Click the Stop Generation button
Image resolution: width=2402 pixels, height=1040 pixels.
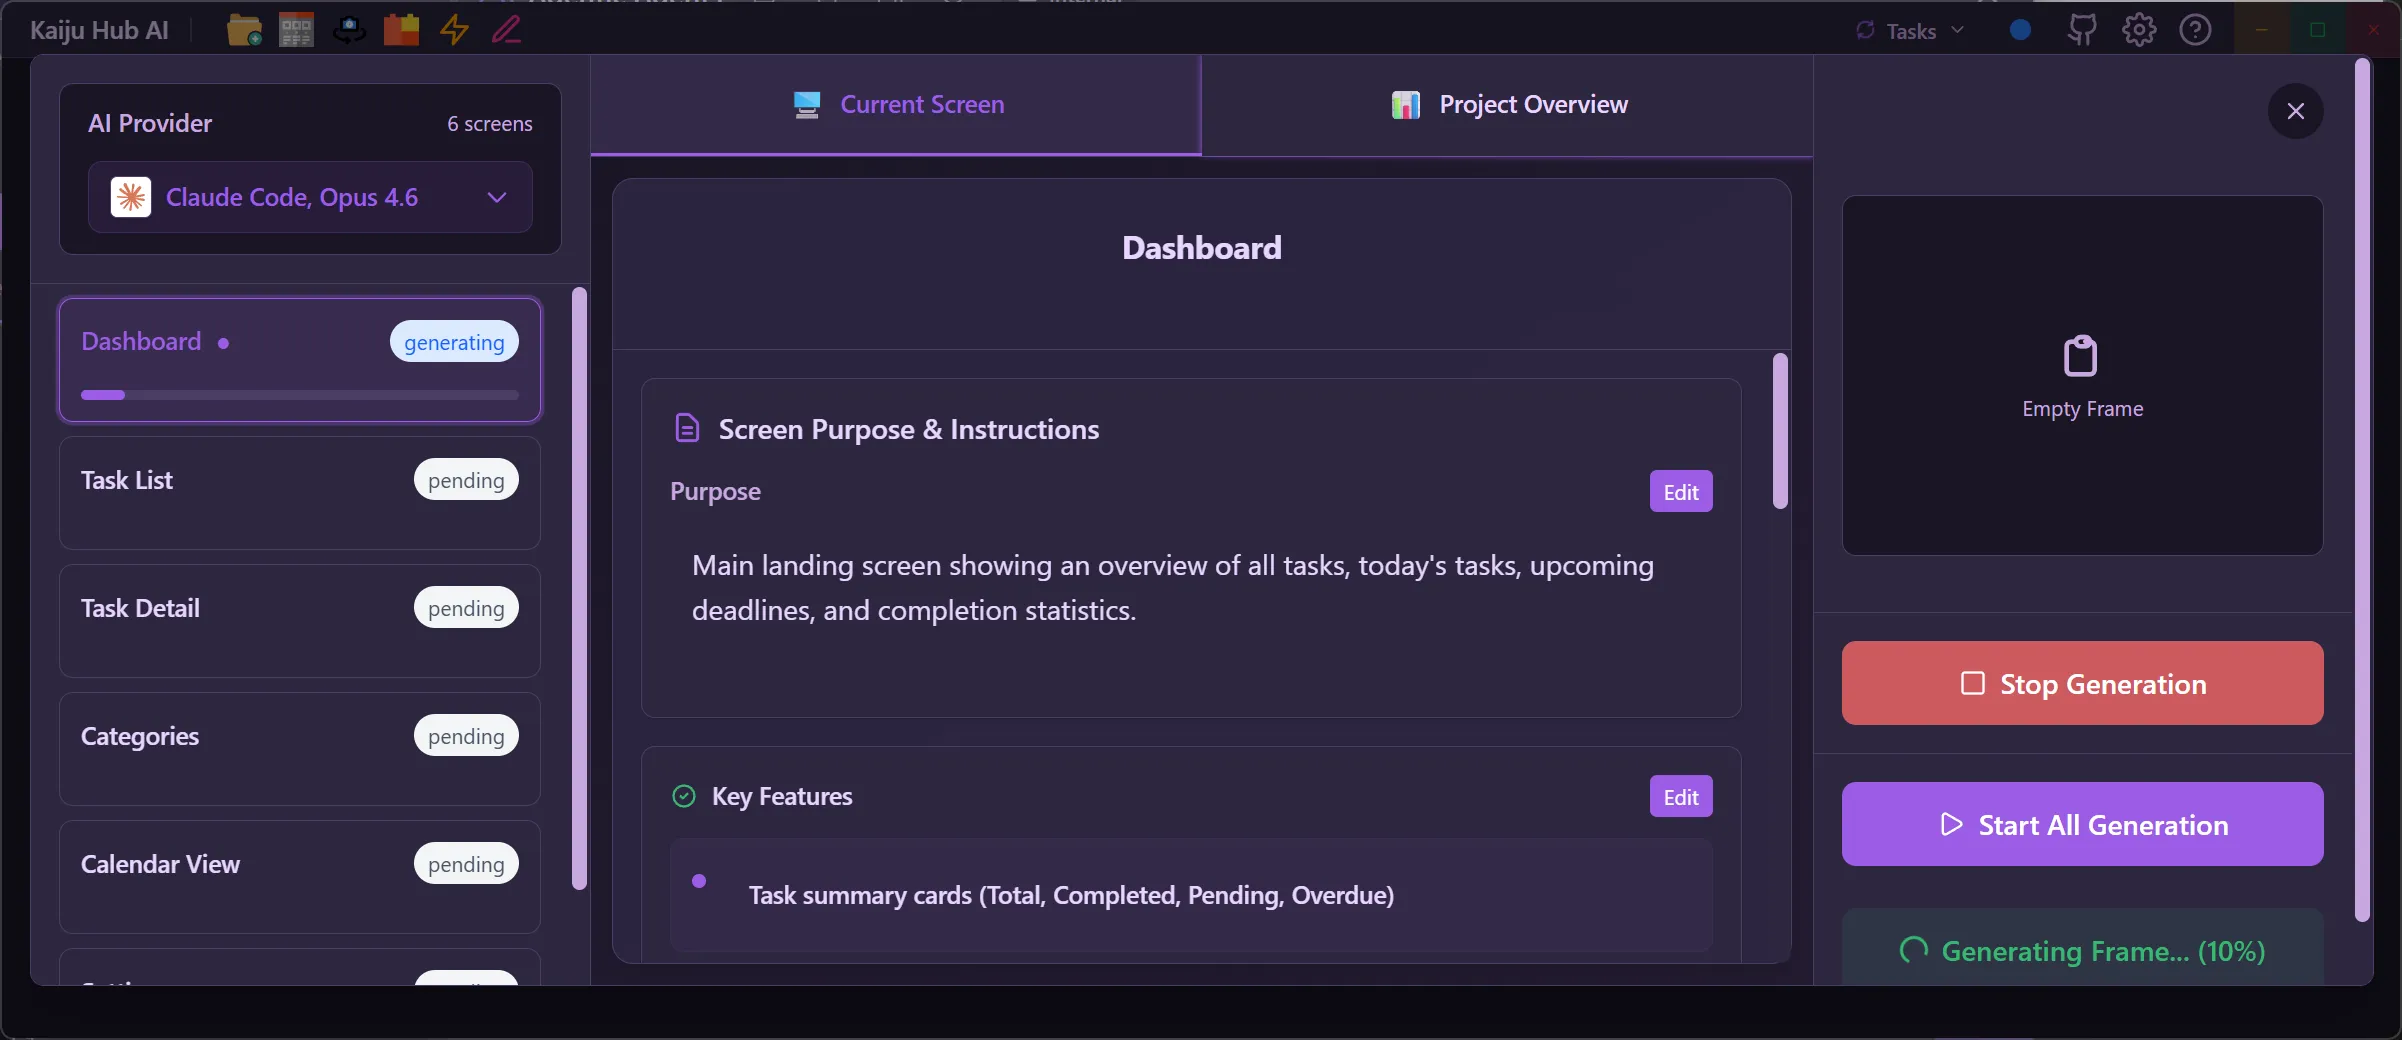click(x=2082, y=683)
